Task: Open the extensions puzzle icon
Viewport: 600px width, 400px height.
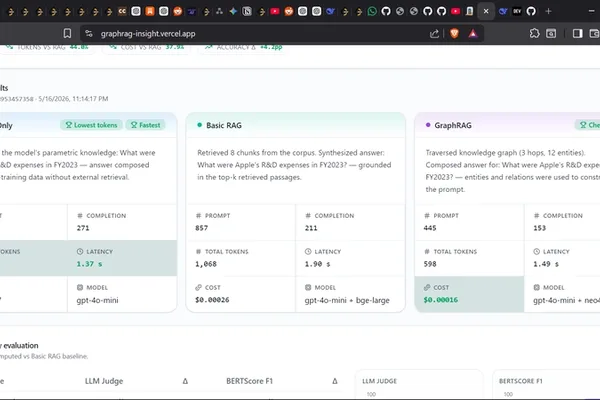Action: point(534,34)
